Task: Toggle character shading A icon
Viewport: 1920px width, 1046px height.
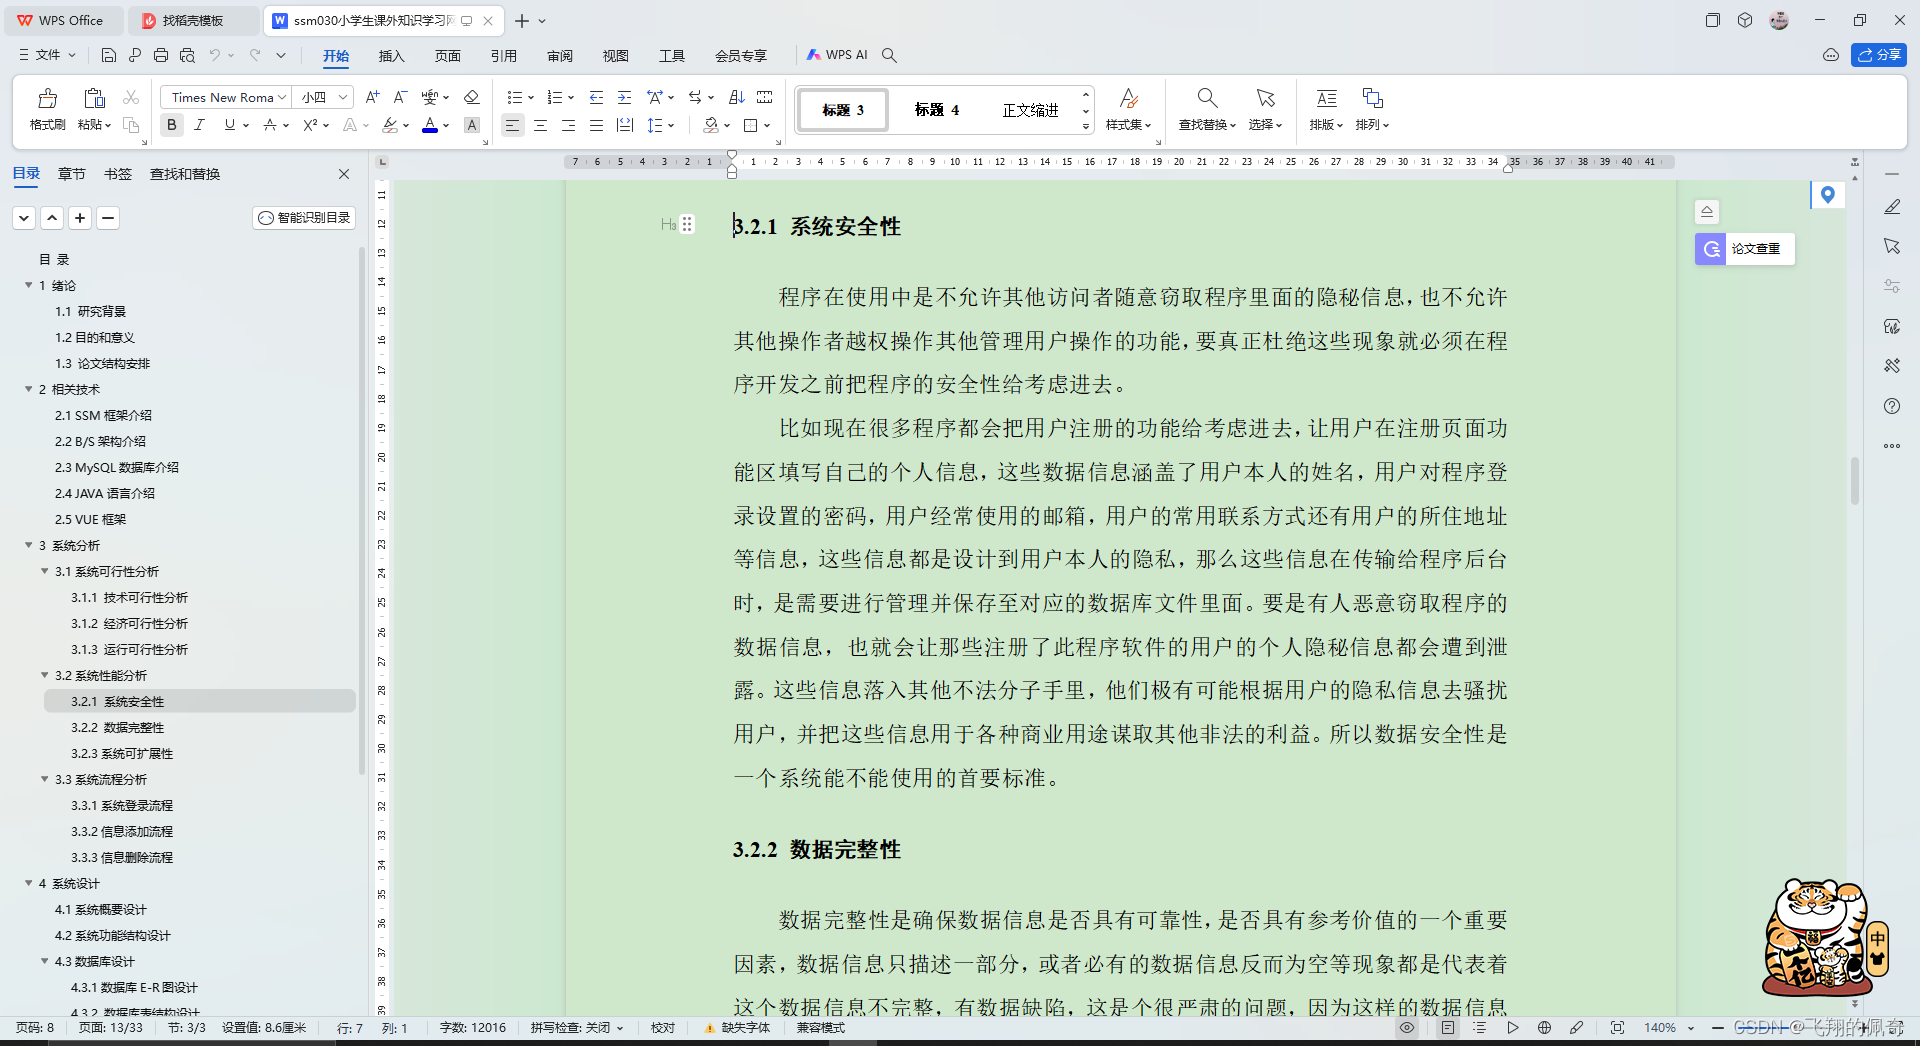Action: click(472, 125)
